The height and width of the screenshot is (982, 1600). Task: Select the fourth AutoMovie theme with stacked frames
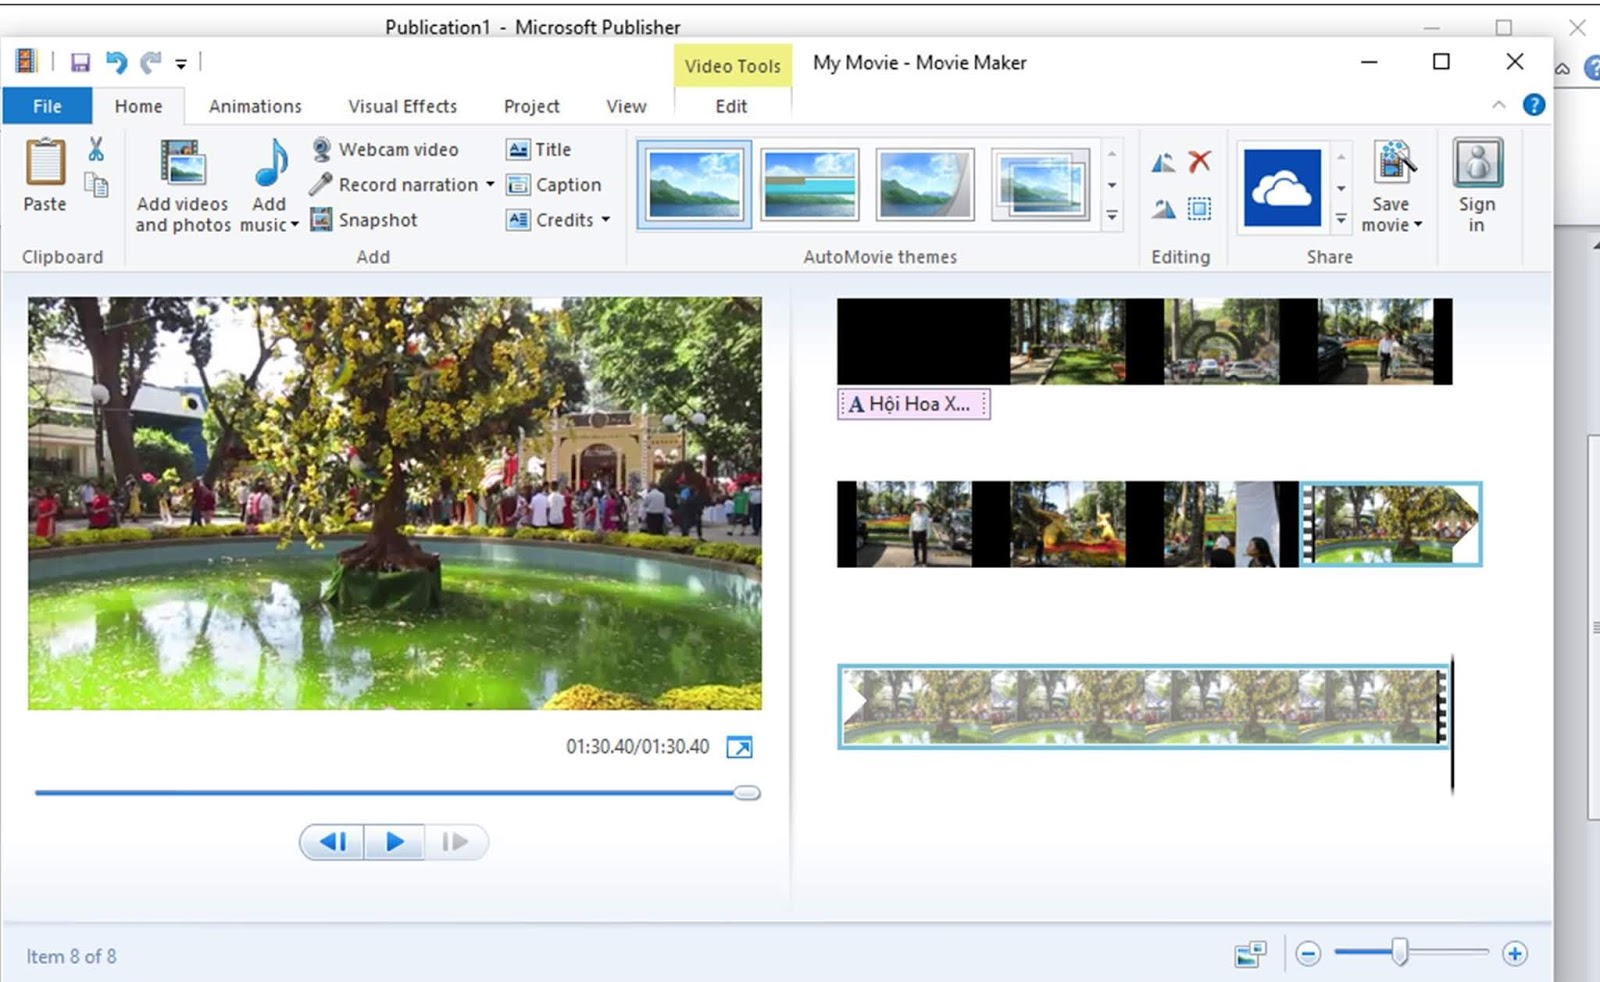click(1040, 184)
